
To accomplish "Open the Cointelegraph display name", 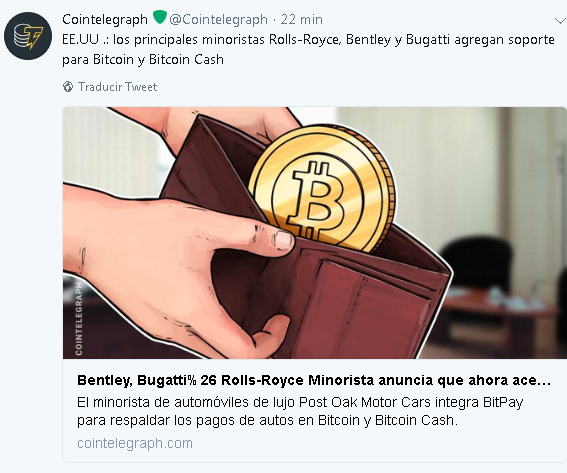I will click(x=105, y=20).
